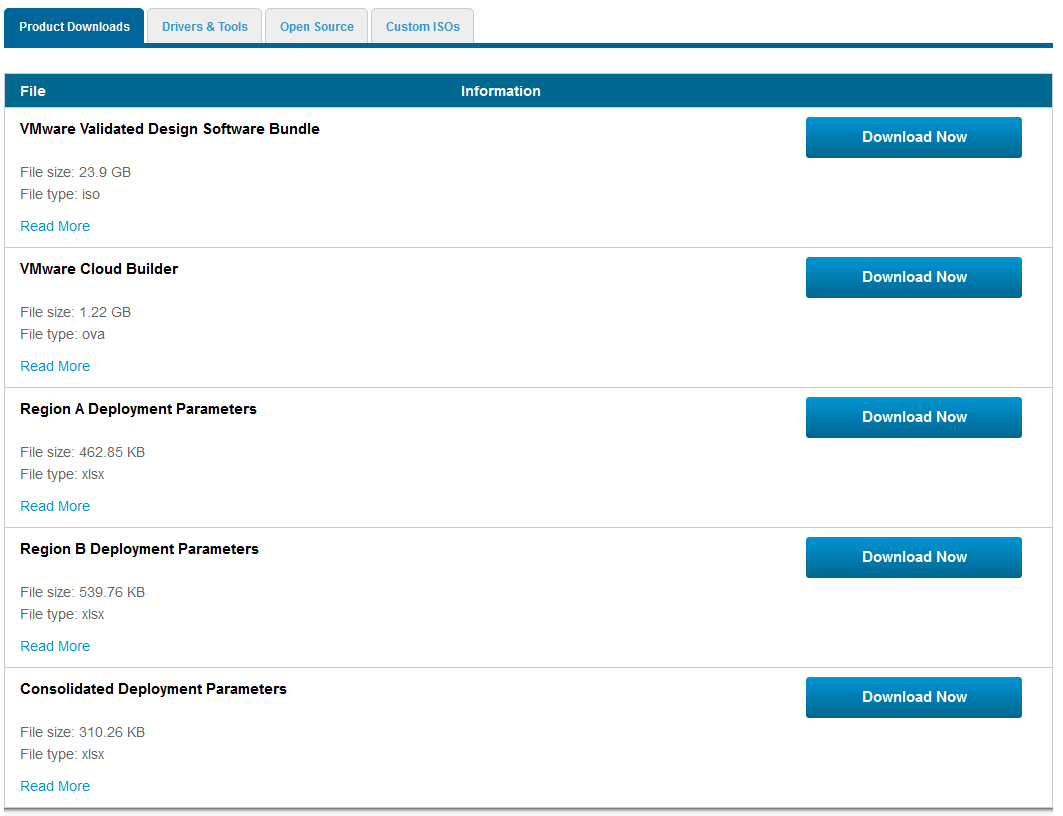Read More about VMware Cloud Builder

(55, 366)
